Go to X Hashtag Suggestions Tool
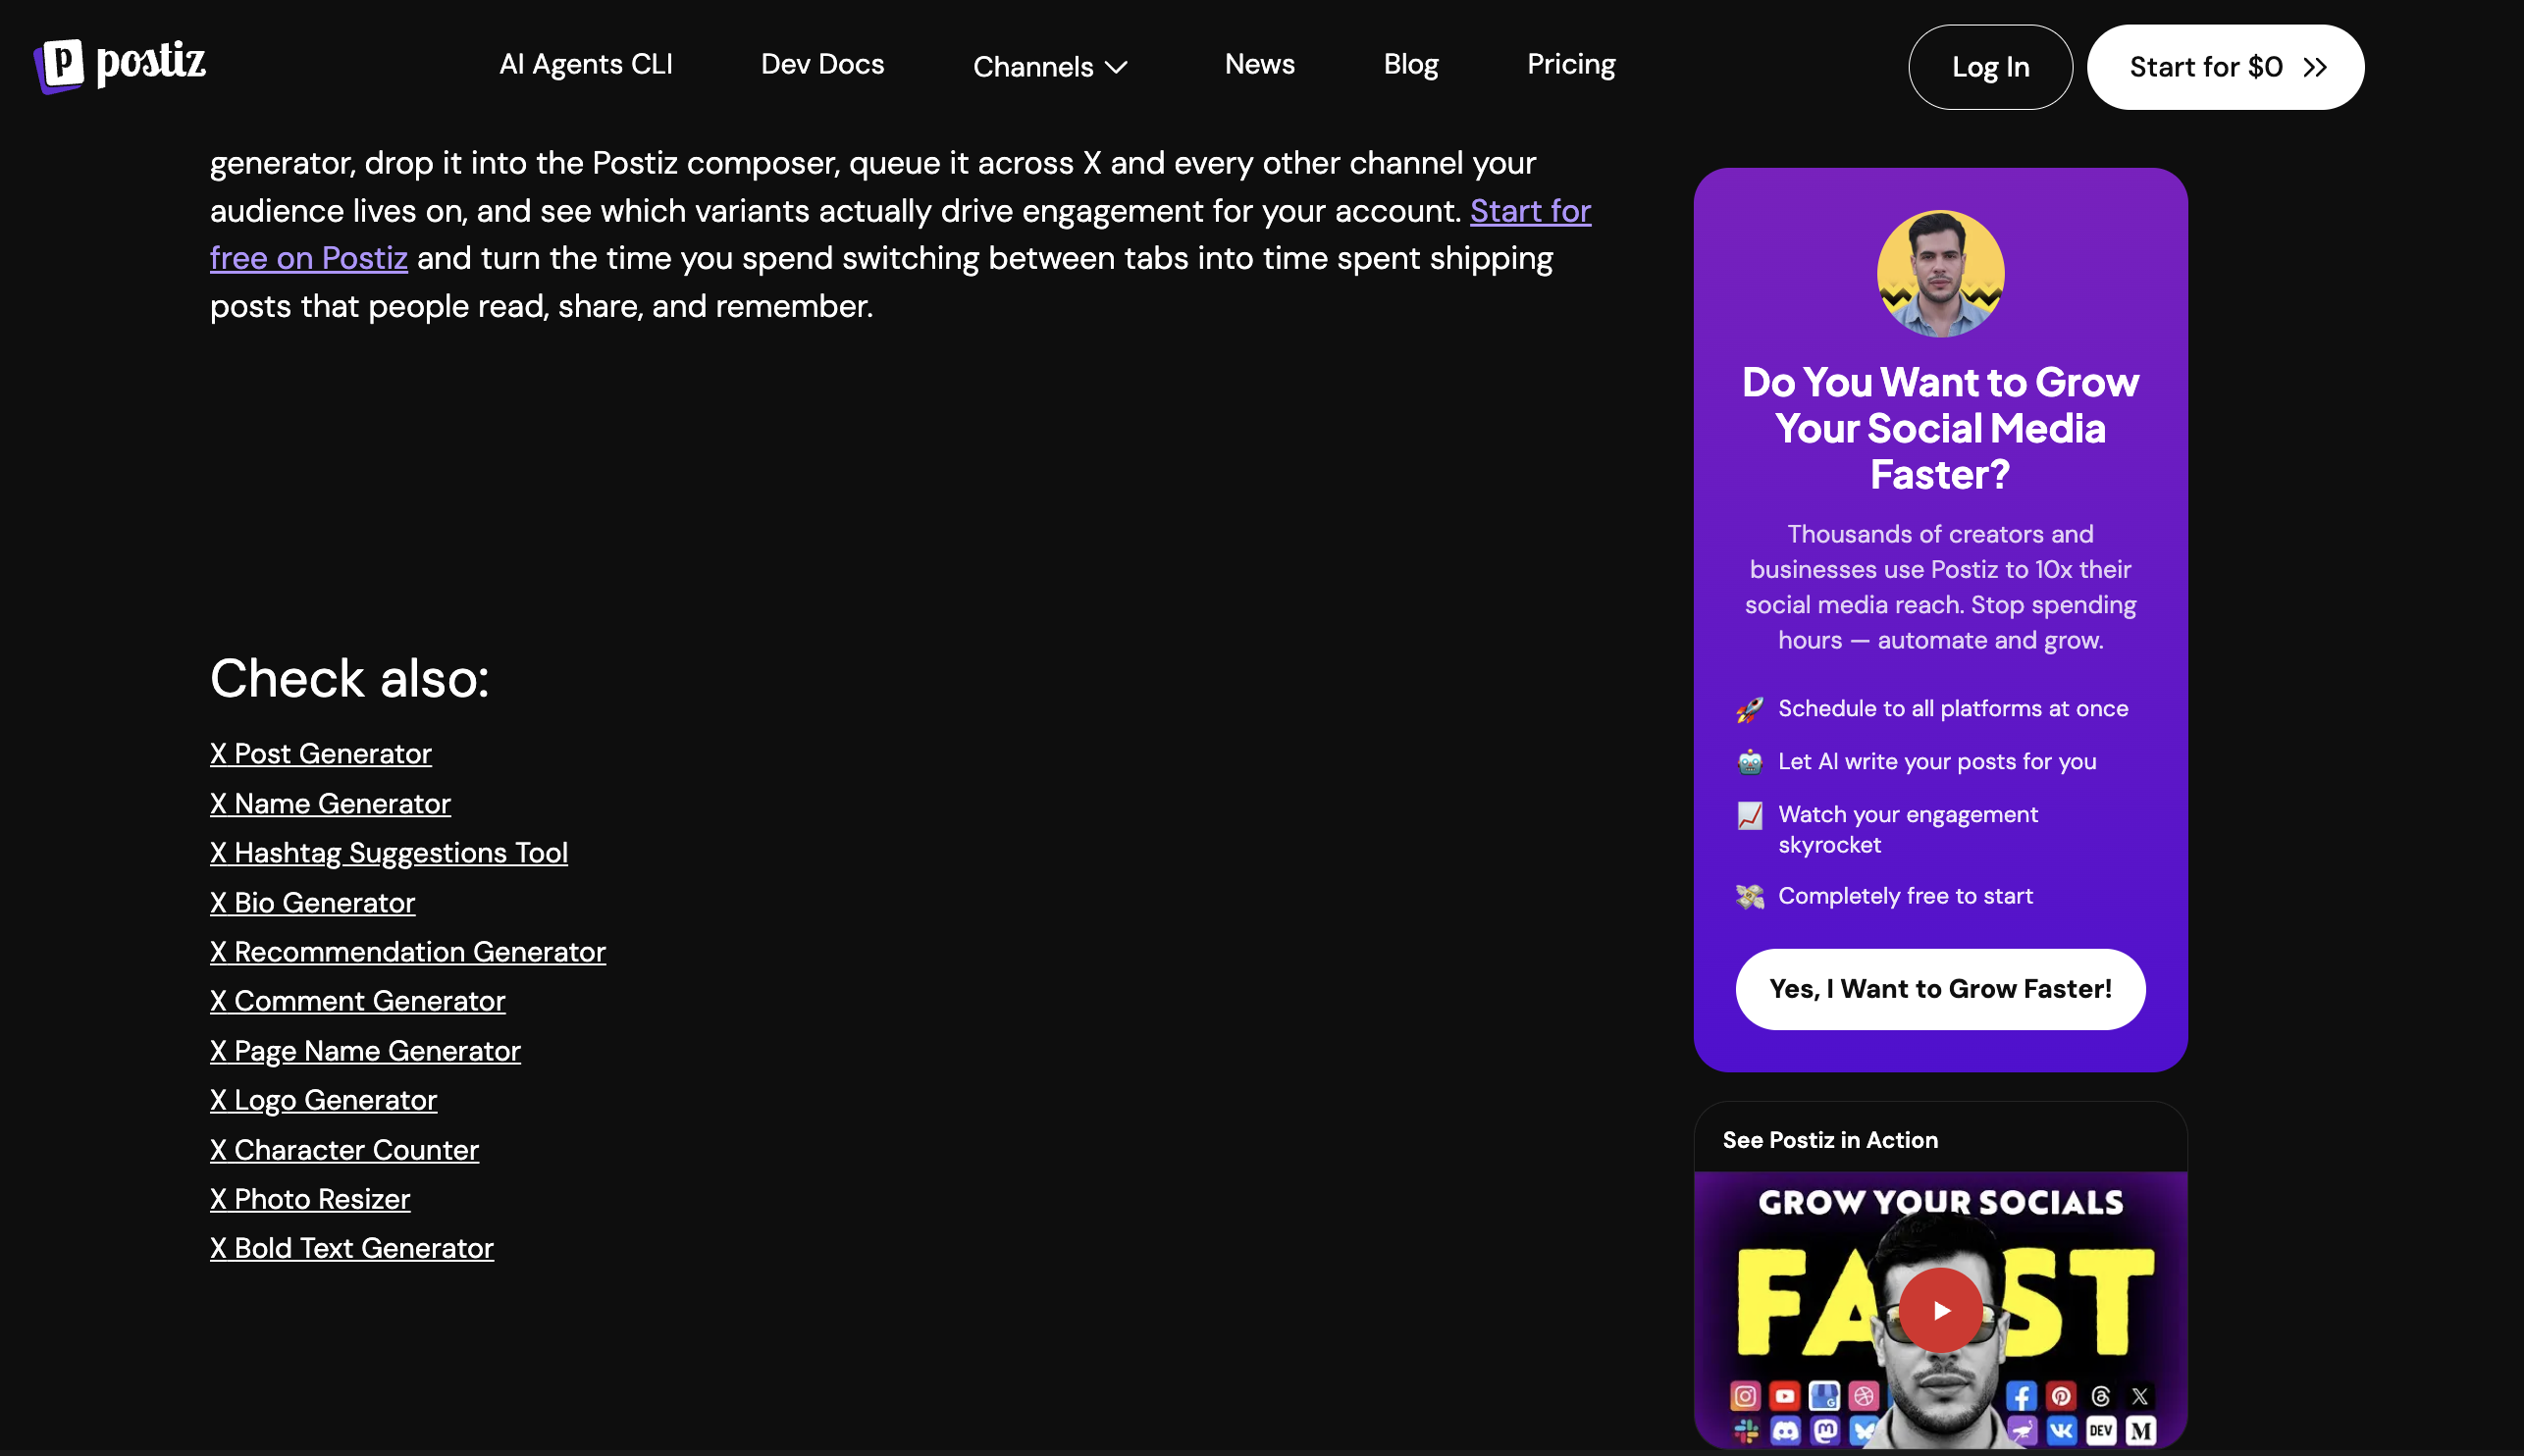The height and width of the screenshot is (1456, 2524). coord(389,853)
